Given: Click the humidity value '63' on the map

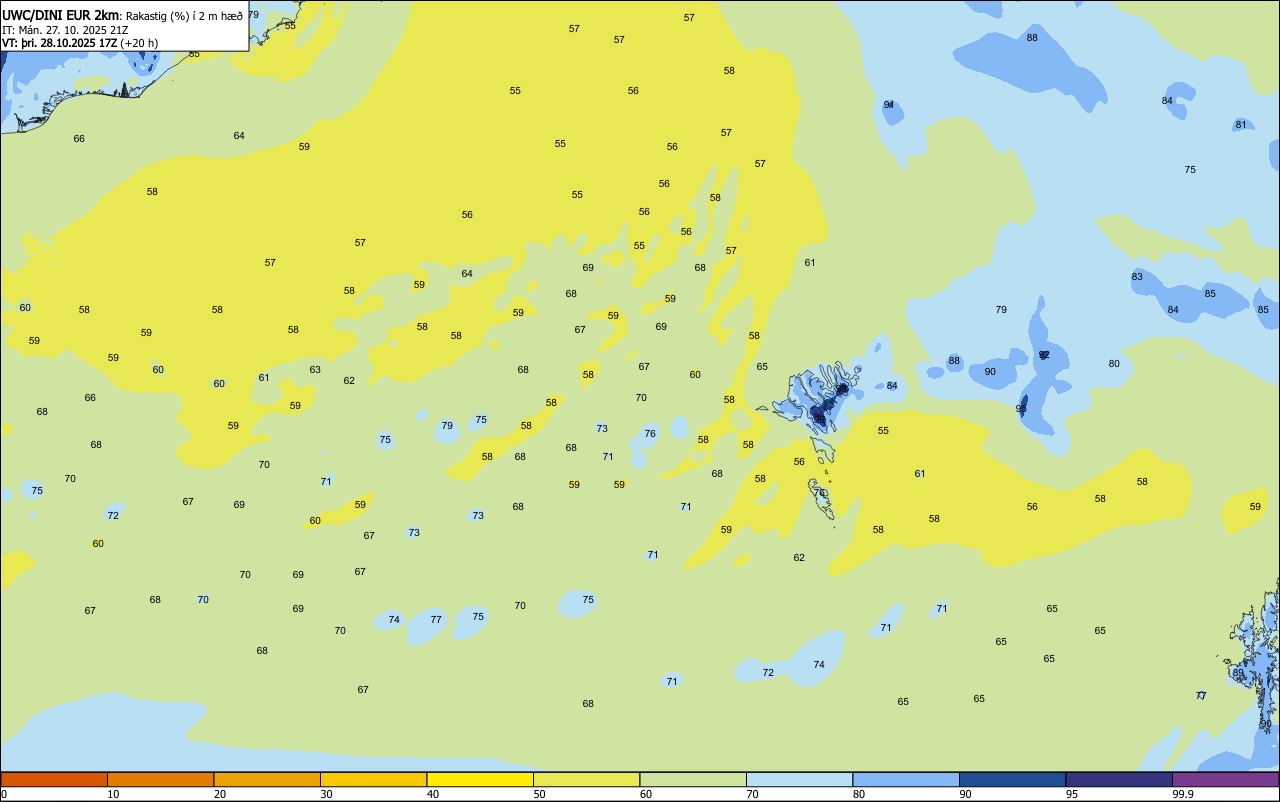Looking at the screenshot, I should pyautogui.click(x=315, y=370).
